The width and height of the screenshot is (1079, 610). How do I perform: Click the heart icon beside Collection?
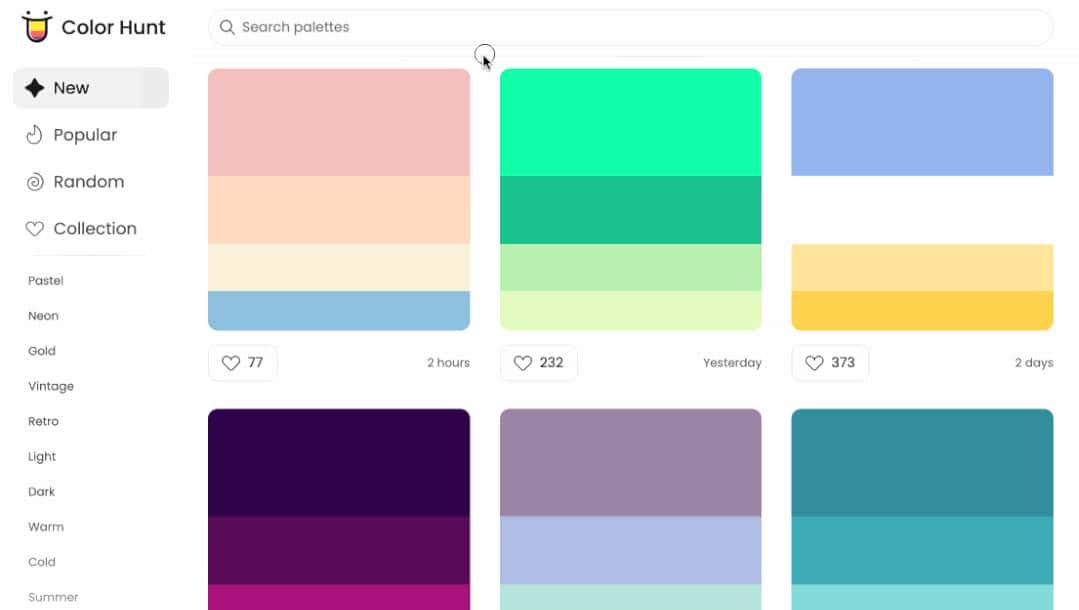click(34, 229)
